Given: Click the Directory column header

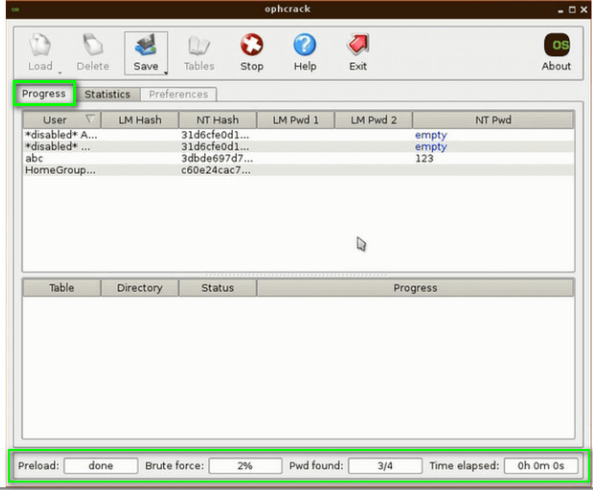Looking at the screenshot, I should point(140,288).
